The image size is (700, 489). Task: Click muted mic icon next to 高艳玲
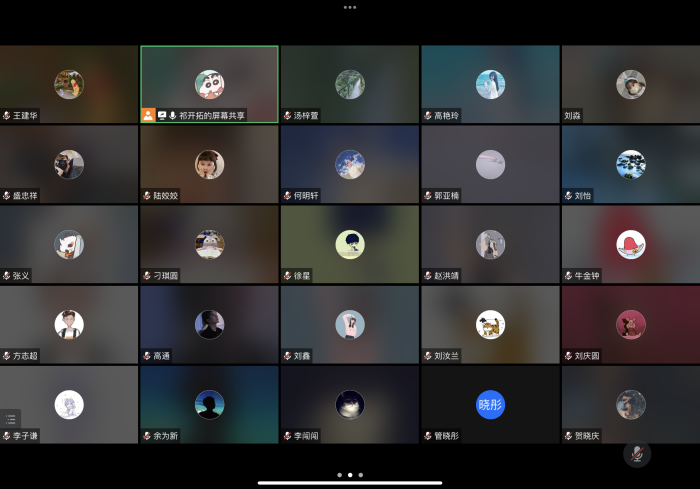pyautogui.click(x=427, y=116)
